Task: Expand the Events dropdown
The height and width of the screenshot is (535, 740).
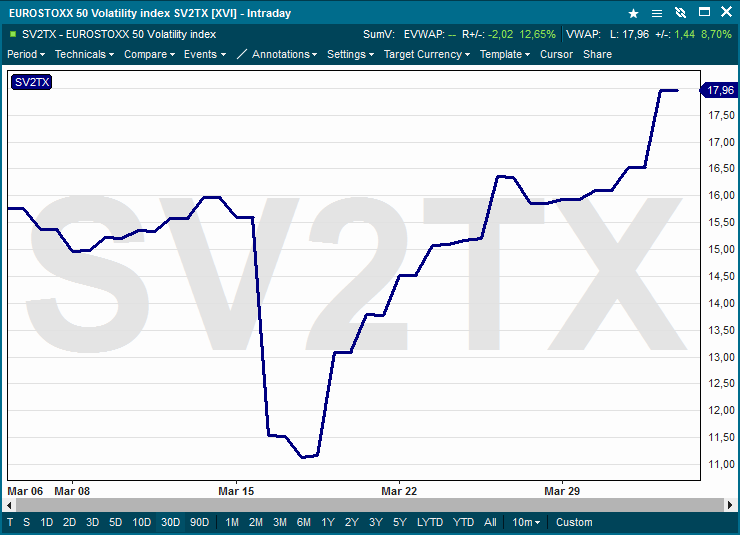Action: pos(205,54)
